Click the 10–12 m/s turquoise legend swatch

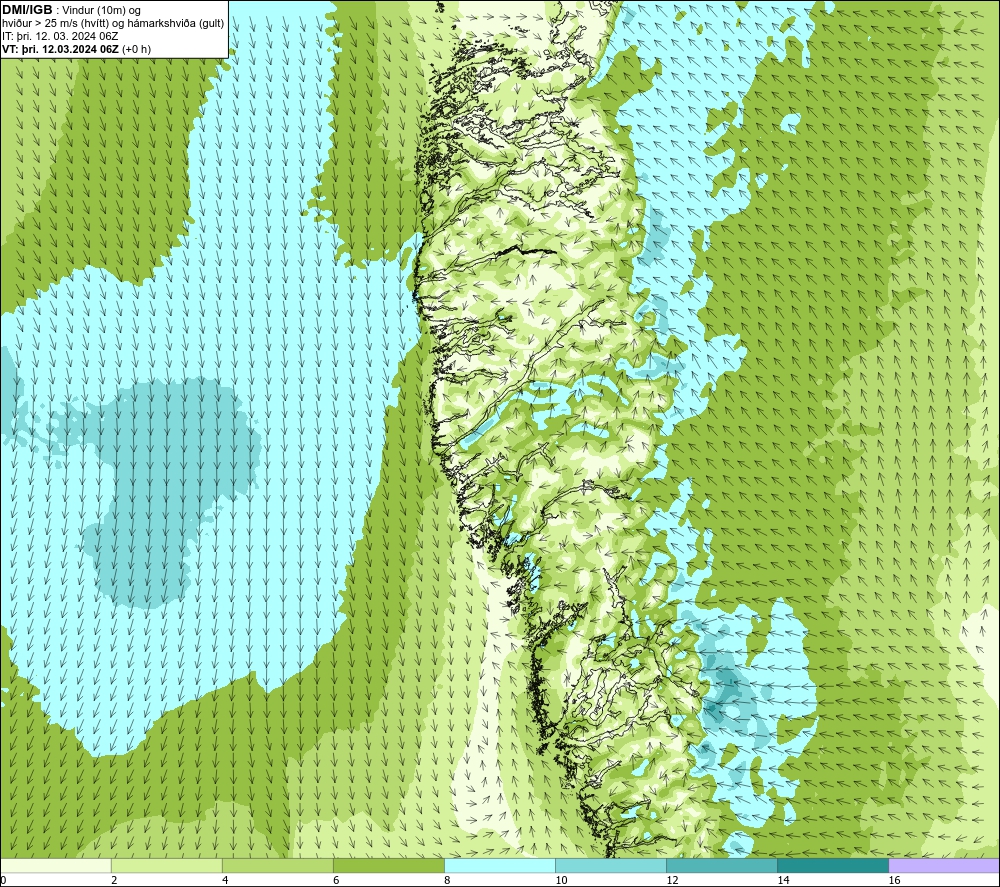611,865
